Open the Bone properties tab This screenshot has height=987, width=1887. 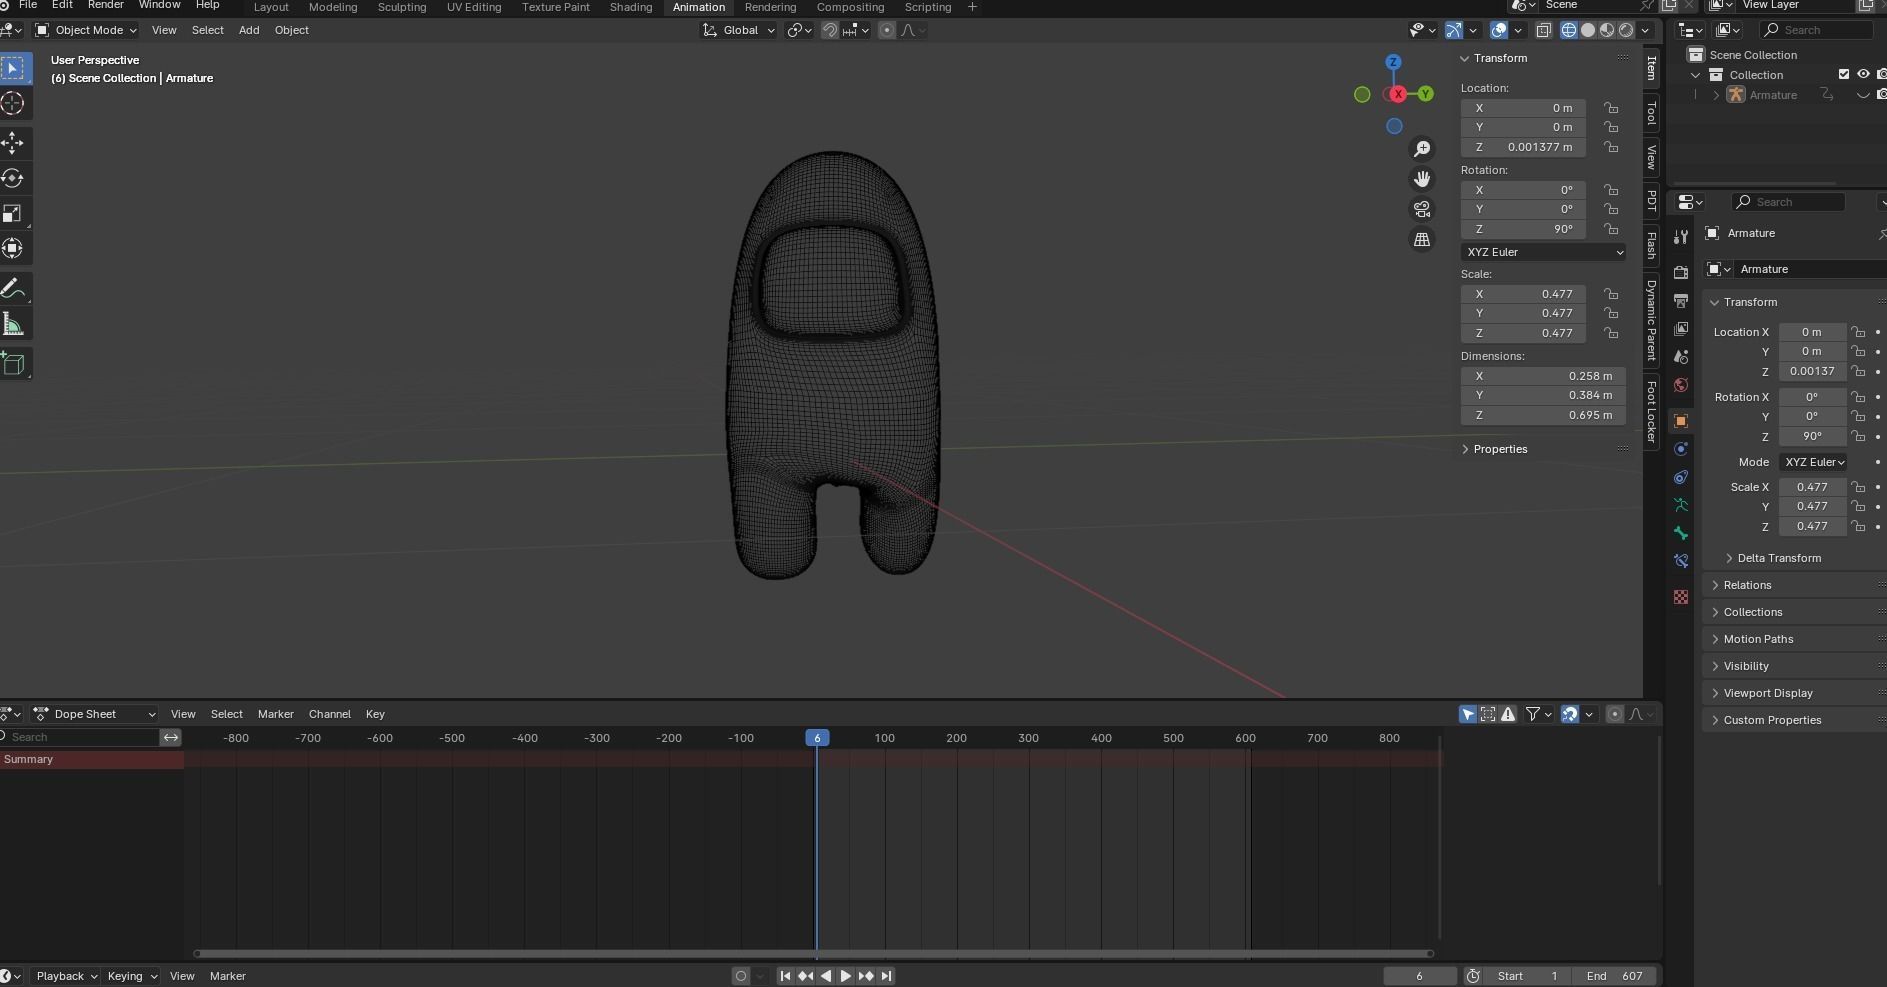(1681, 533)
